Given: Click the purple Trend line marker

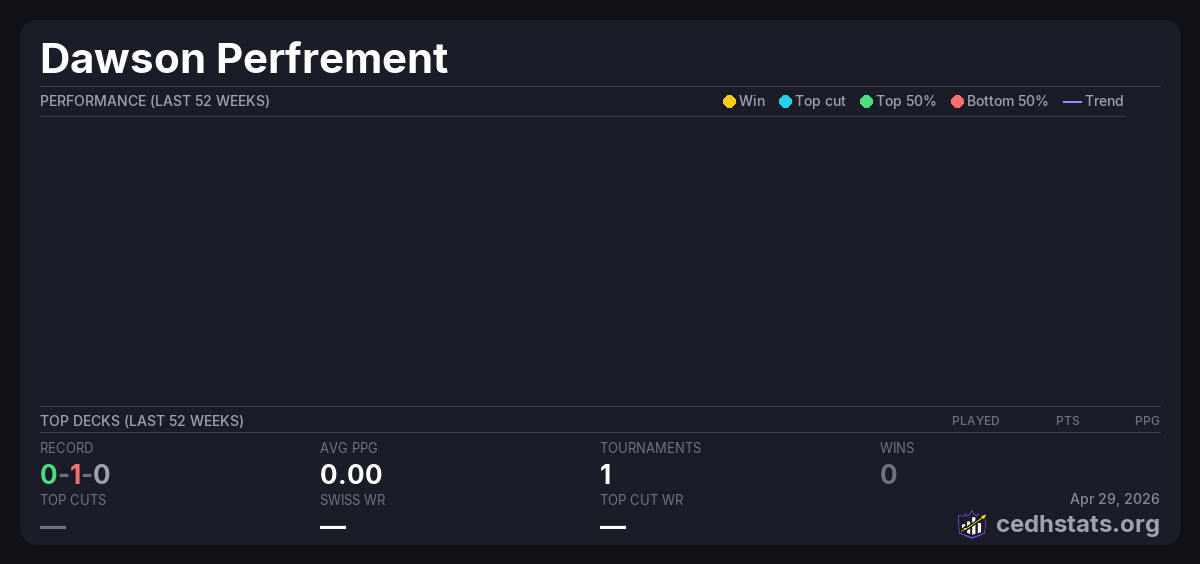Looking at the screenshot, I should pyautogui.click(x=1072, y=102).
